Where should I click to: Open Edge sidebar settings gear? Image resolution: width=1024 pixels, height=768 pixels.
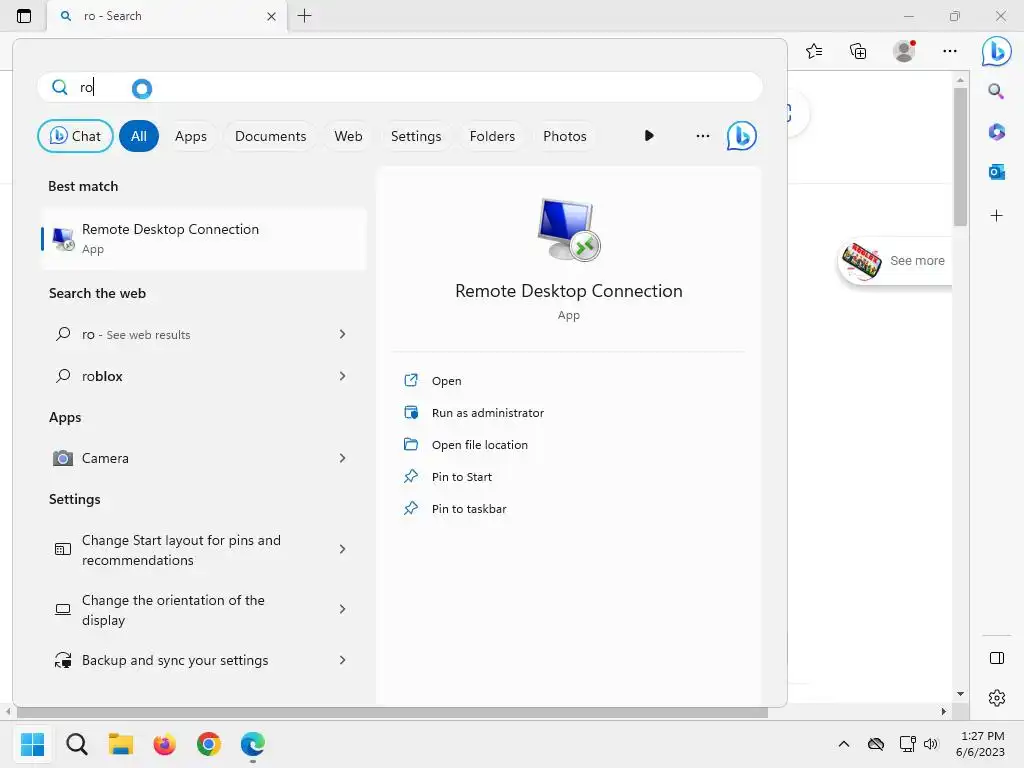click(997, 698)
